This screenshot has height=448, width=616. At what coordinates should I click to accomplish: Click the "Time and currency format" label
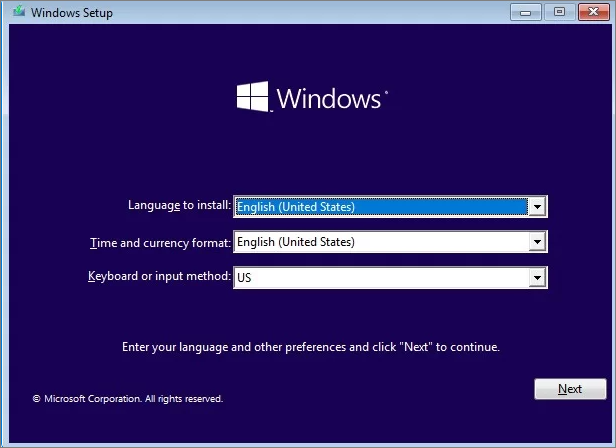160,242
